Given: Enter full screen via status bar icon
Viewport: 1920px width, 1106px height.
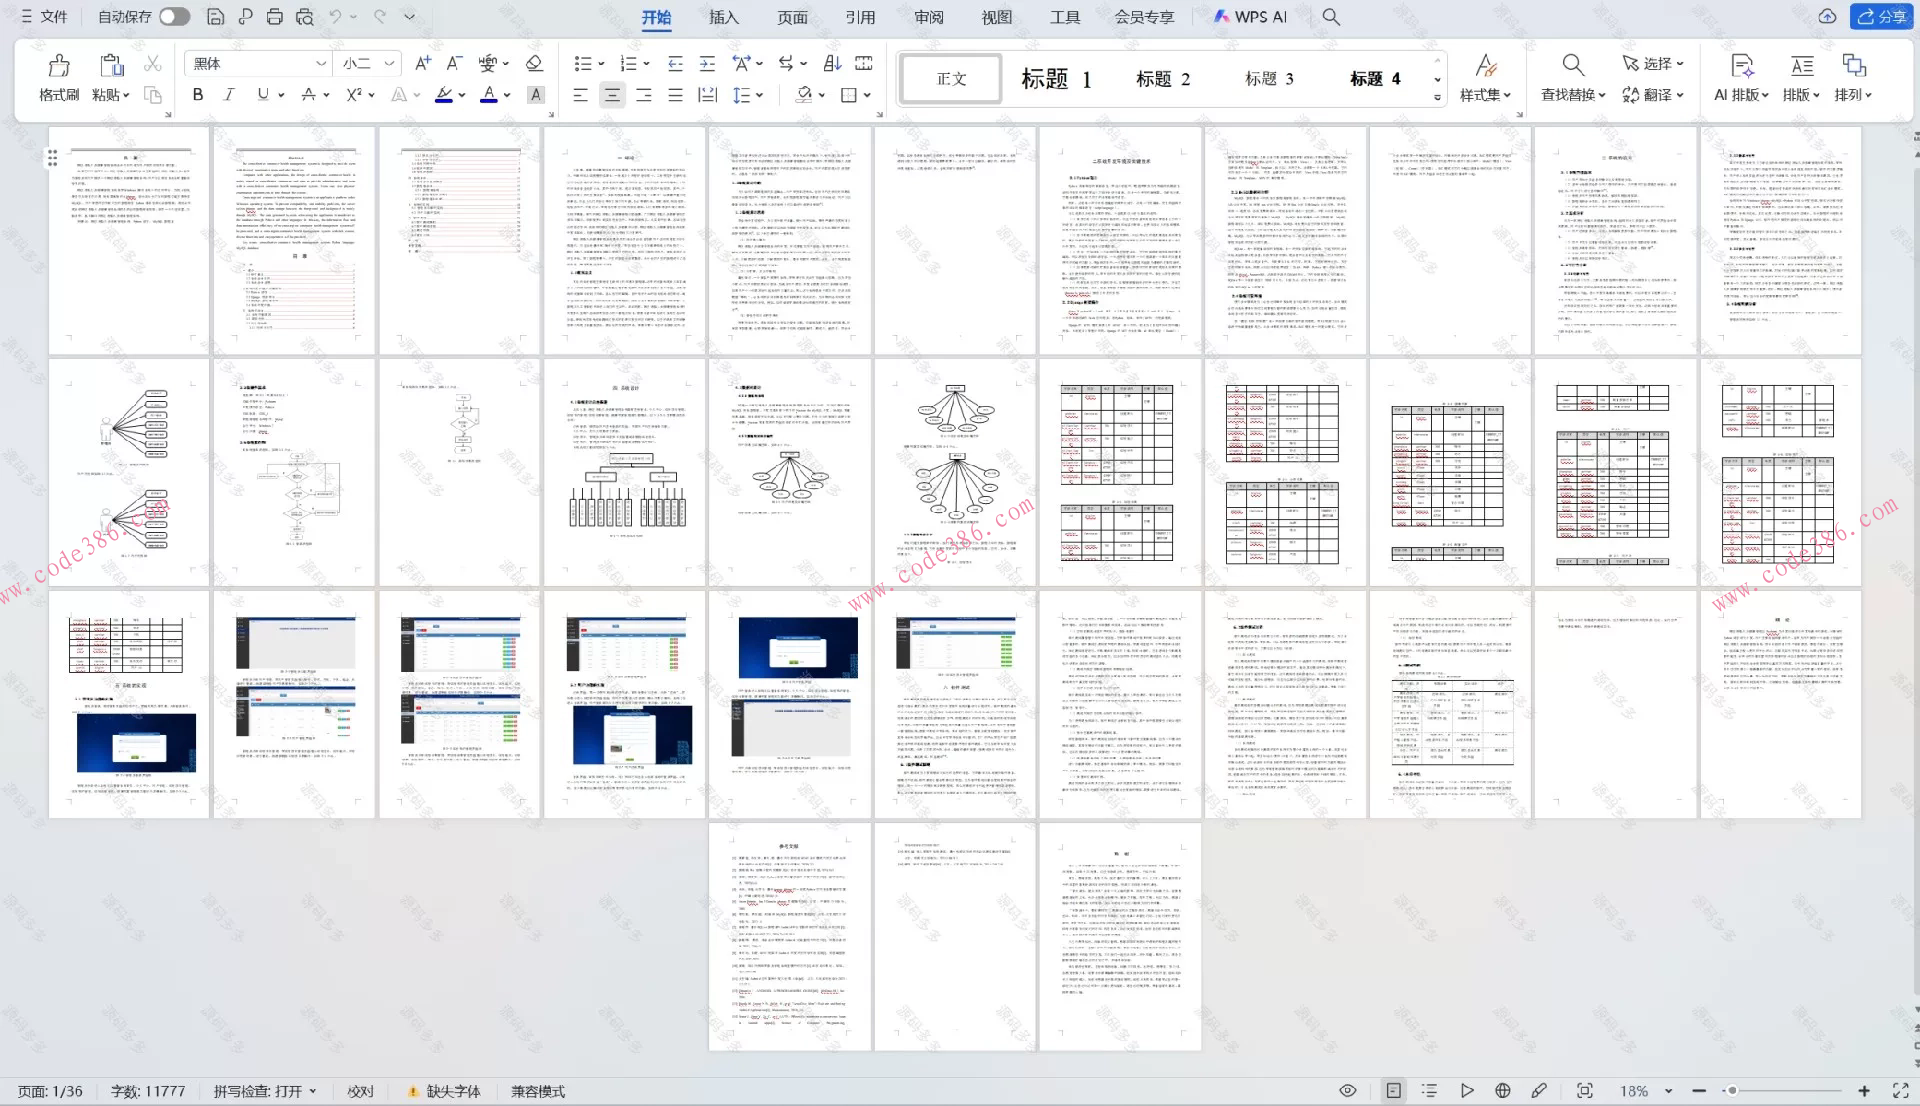Looking at the screenshot, I should pyautogui.click(x=1900, y=1091).
